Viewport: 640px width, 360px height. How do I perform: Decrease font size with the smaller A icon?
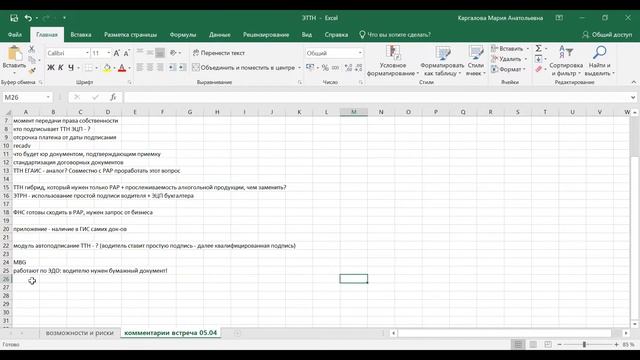[127, 53]
